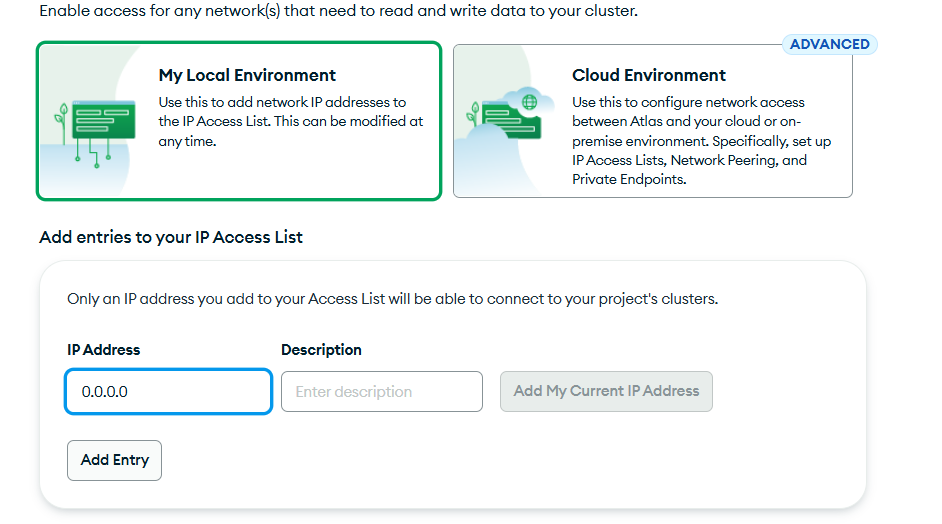This screenshot has width=942, height=524.
Task: Click the IP Address field label
Action: click(103, 350)
